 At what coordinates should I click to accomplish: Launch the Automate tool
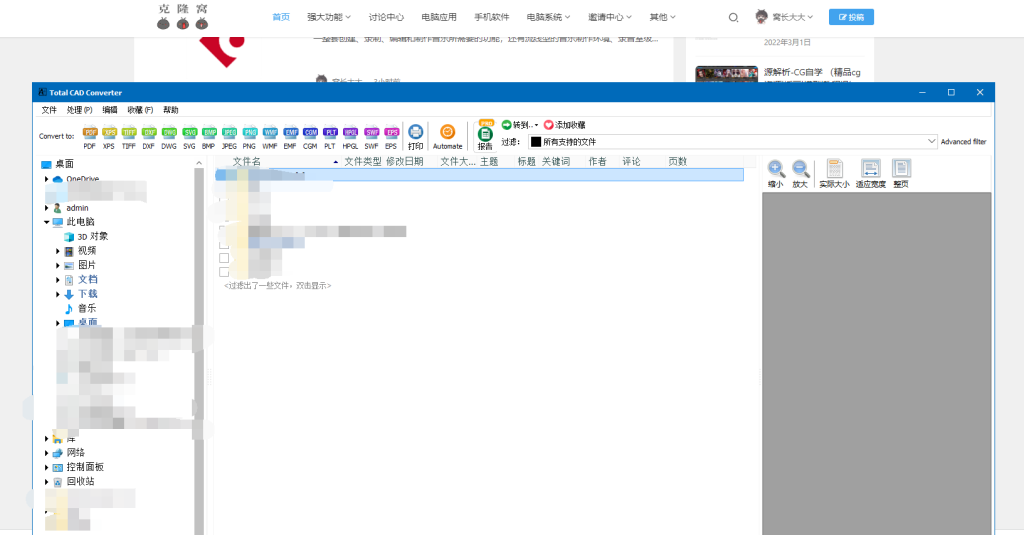pyautogui.click(x=447, y=137)
